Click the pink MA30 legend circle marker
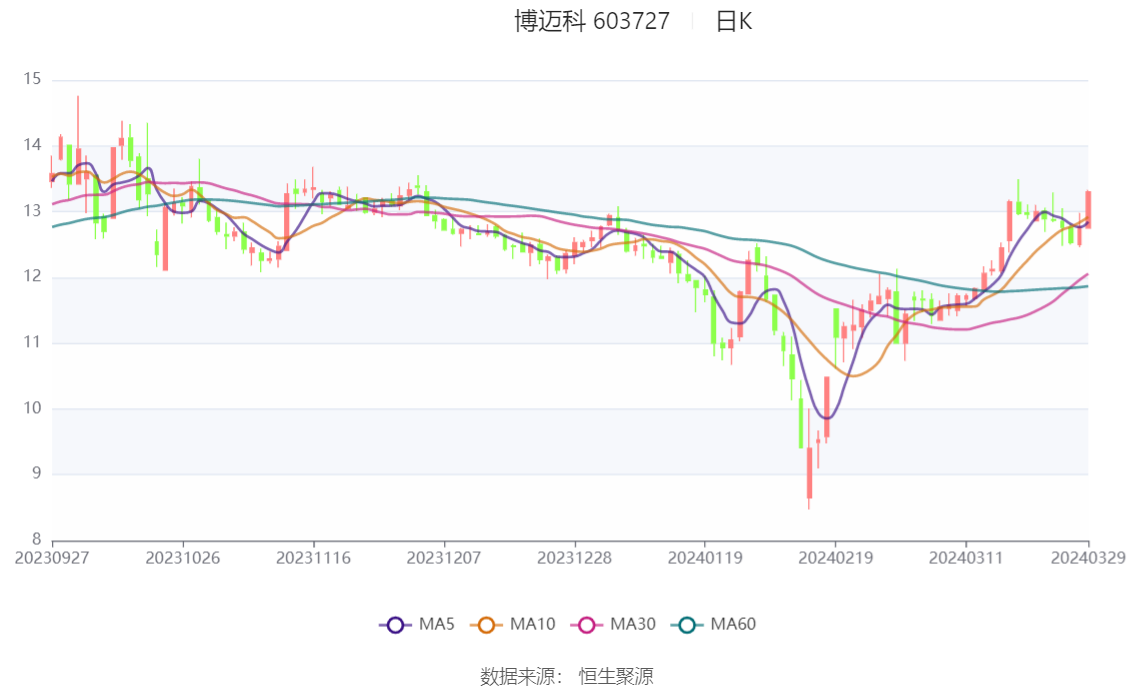This screenshot has height=689, width=1134. coord(587,625)
